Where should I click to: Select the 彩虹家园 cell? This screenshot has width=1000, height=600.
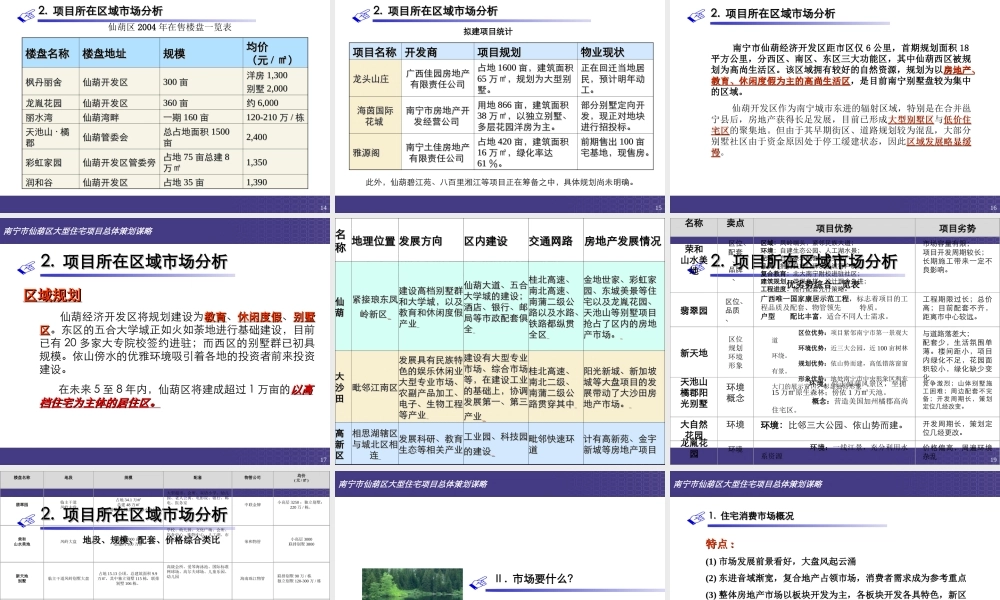(50, 162)
